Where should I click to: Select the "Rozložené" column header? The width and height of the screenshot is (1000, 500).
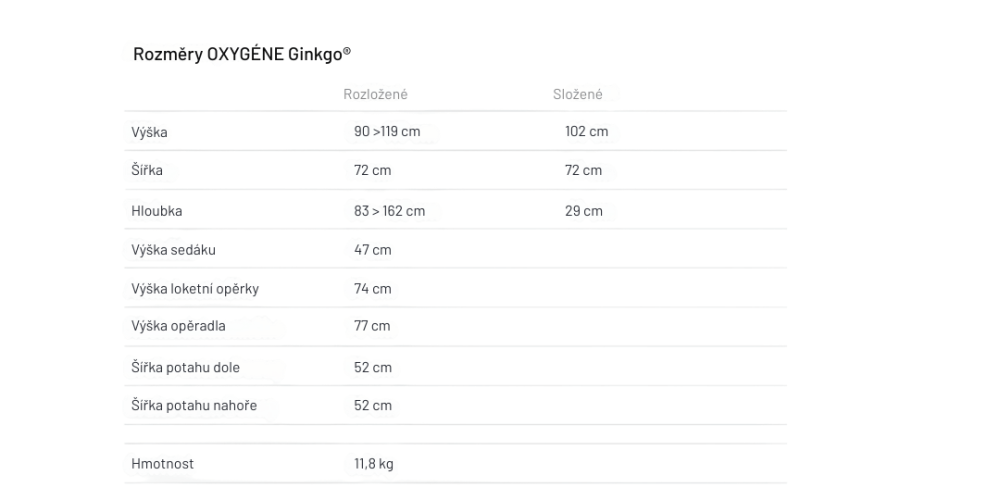[x=375, y=94]
